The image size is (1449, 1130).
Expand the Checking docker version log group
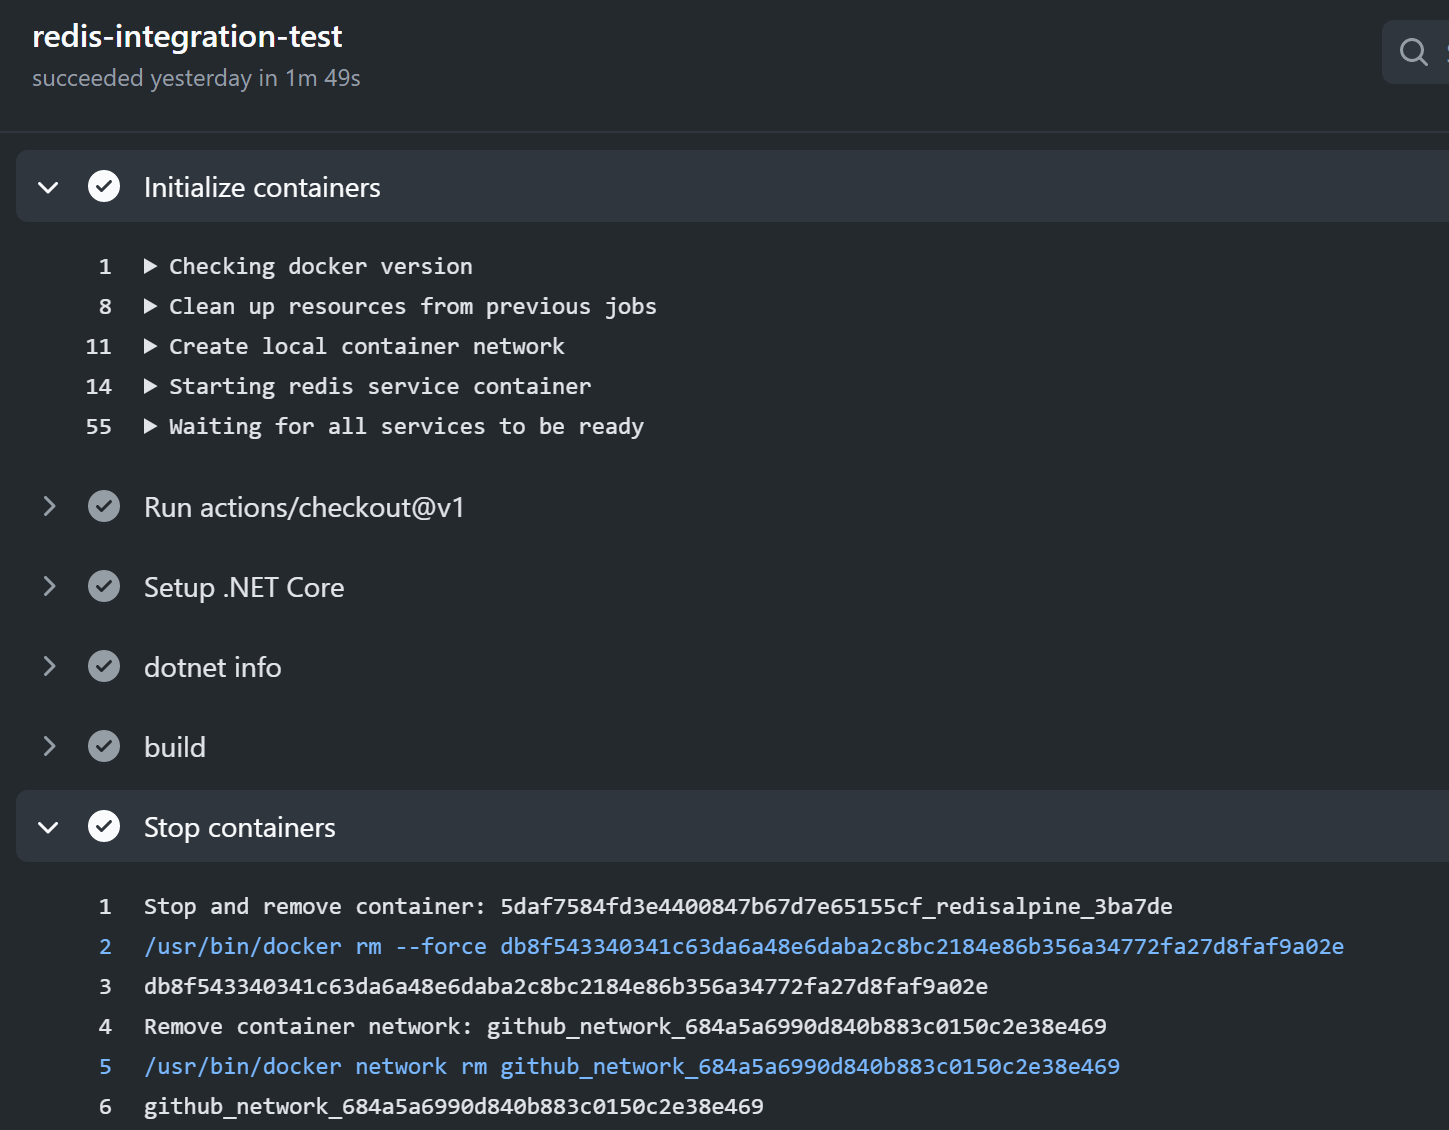click(x=150, y=267)
